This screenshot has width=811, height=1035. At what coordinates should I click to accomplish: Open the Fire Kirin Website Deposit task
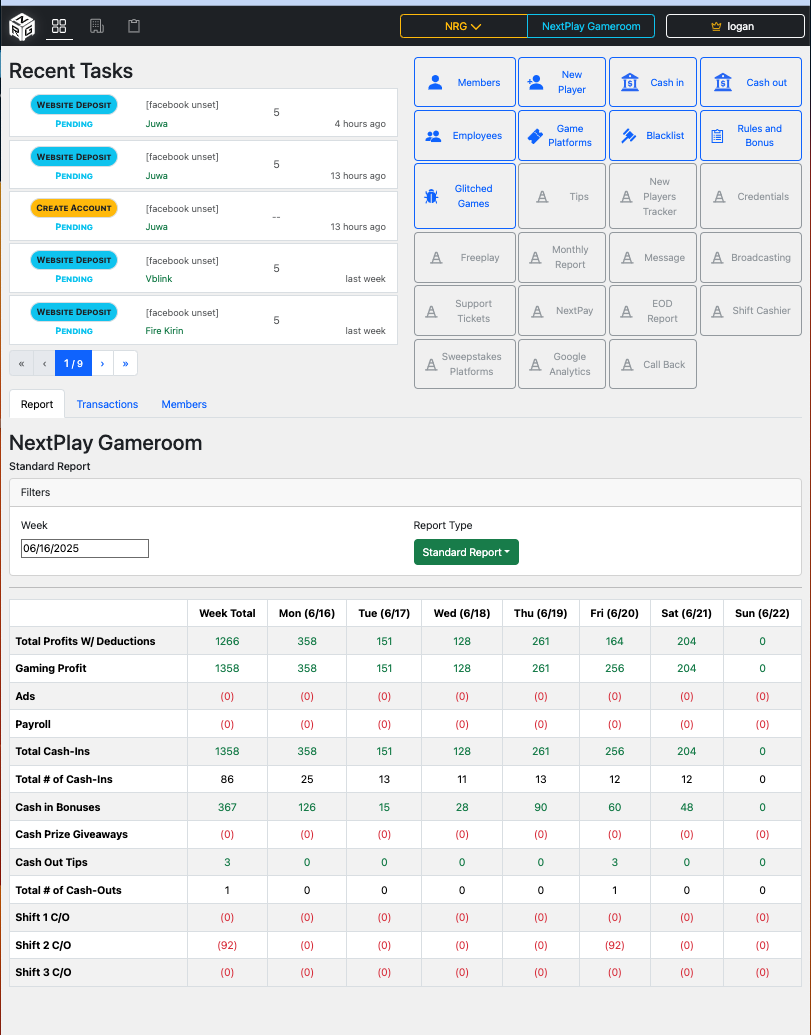click(203, 320)
